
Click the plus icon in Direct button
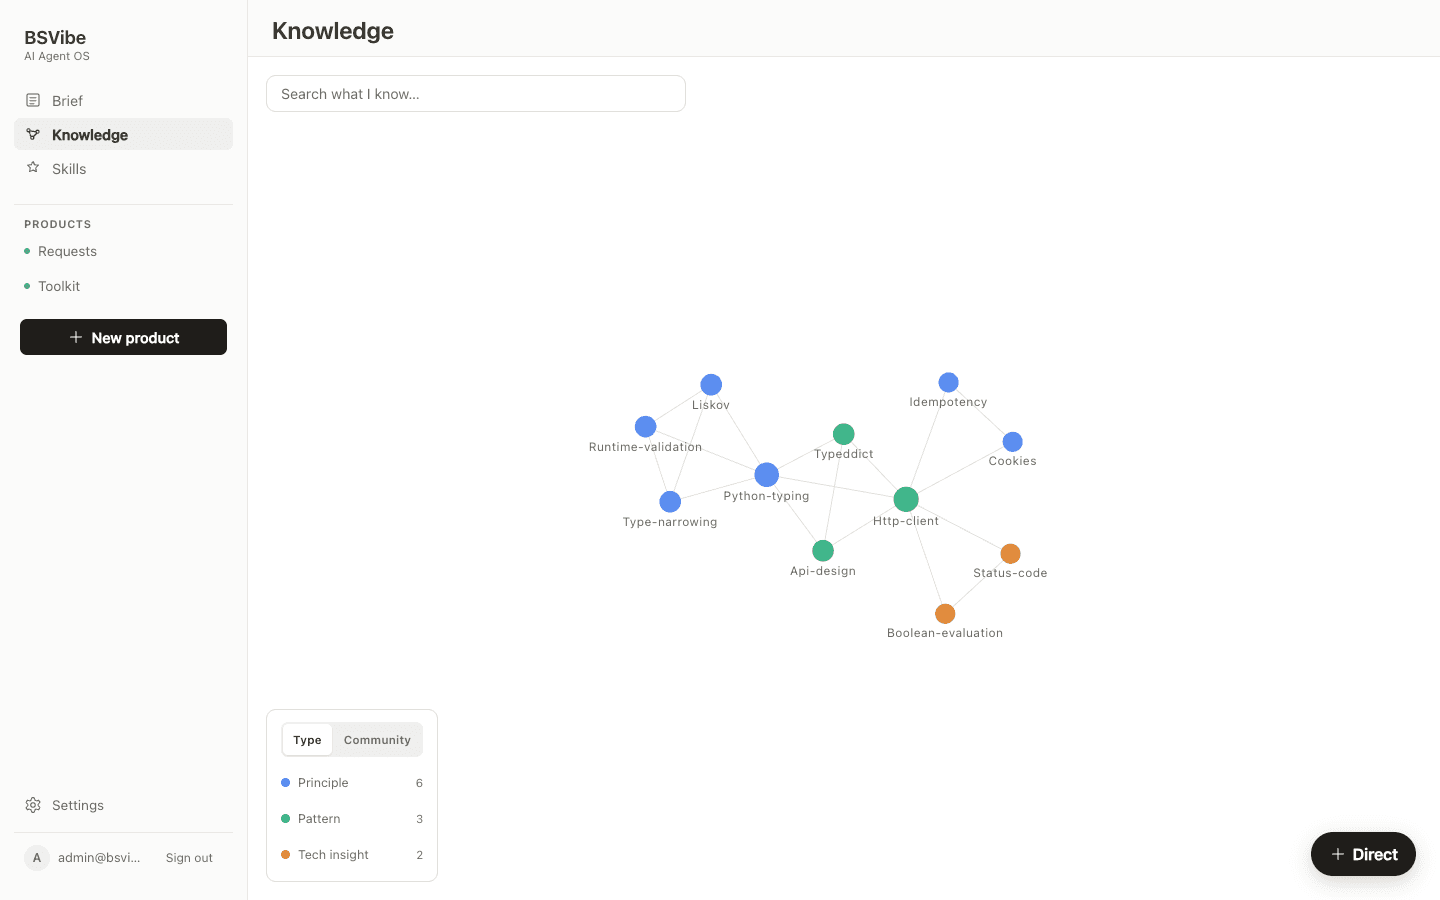[x=1338, y=854]
